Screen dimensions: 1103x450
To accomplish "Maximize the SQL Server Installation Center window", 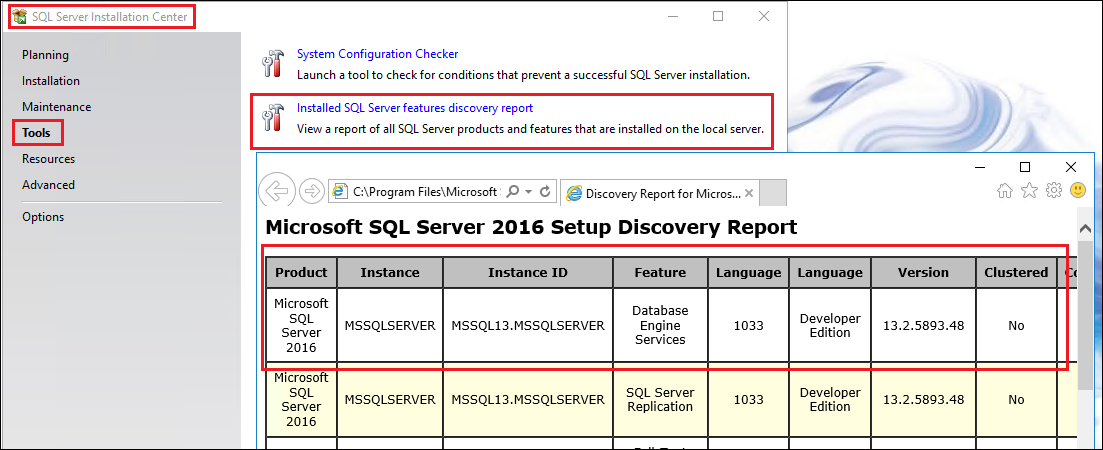I will coord(718,16).
